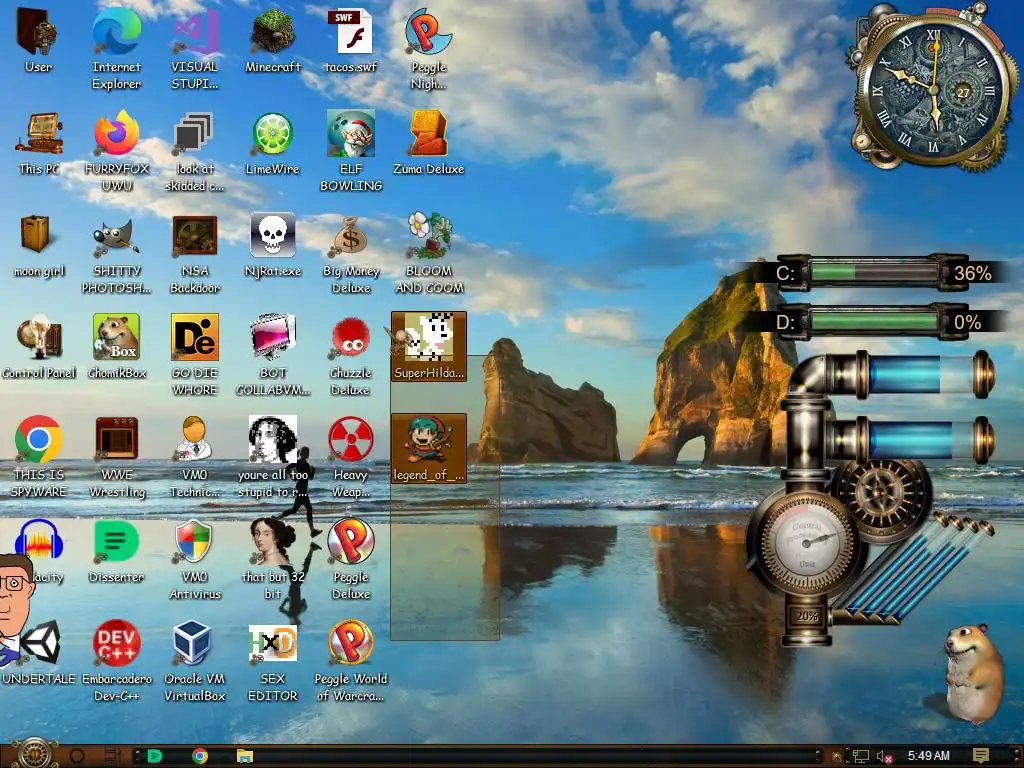The height and width of the screenshot is (768, 1024).
Task: Click the hamster desktop gadget
Action: [973, 673]
